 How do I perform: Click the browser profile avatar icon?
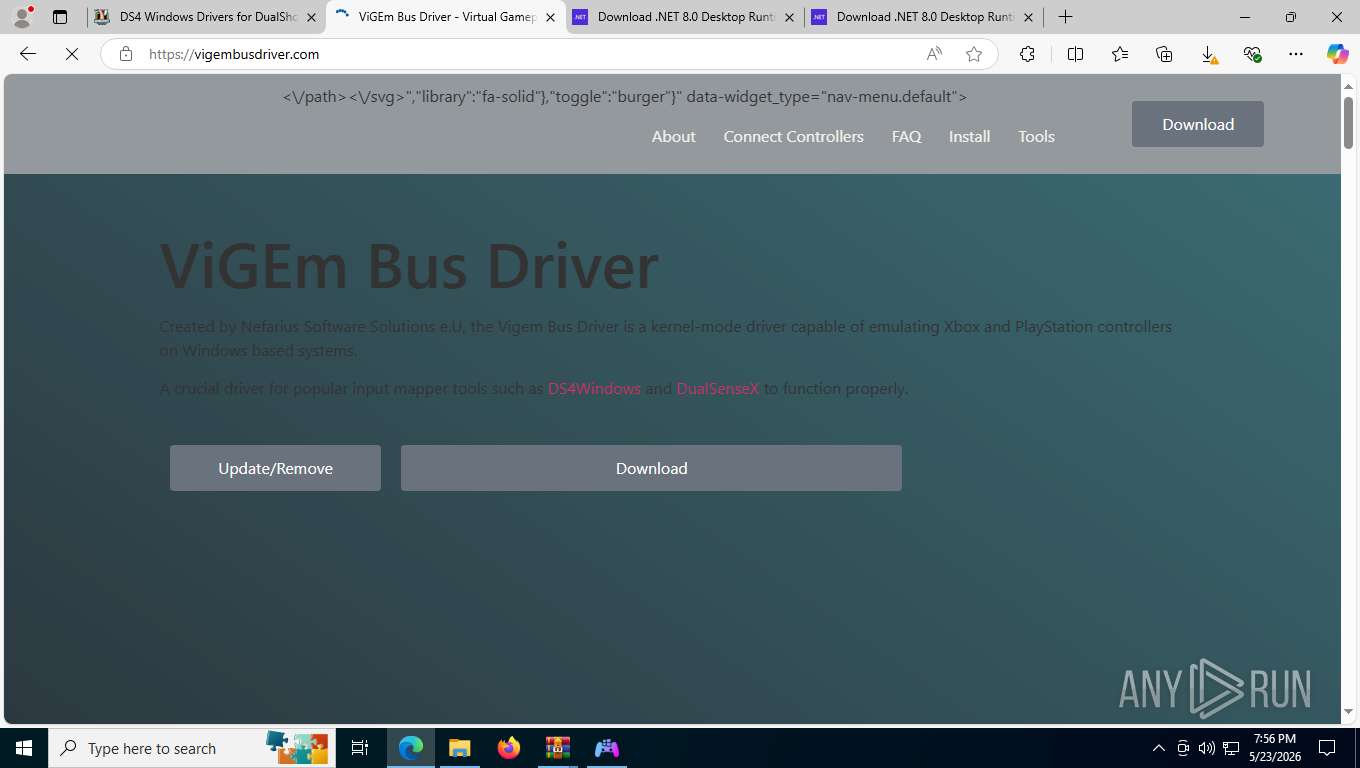[x=22, y=17]
